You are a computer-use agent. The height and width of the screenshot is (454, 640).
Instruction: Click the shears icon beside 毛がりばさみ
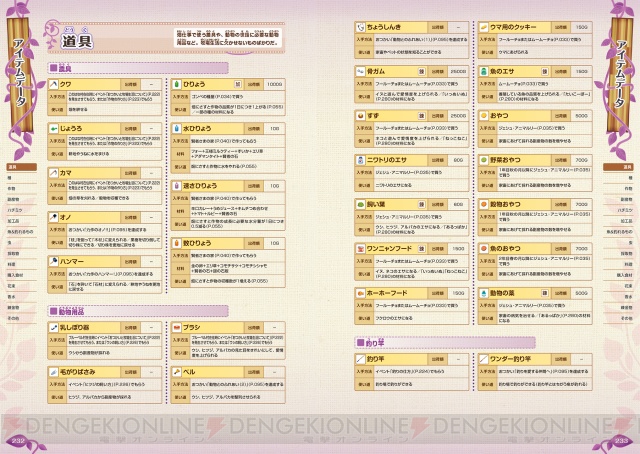53,372
